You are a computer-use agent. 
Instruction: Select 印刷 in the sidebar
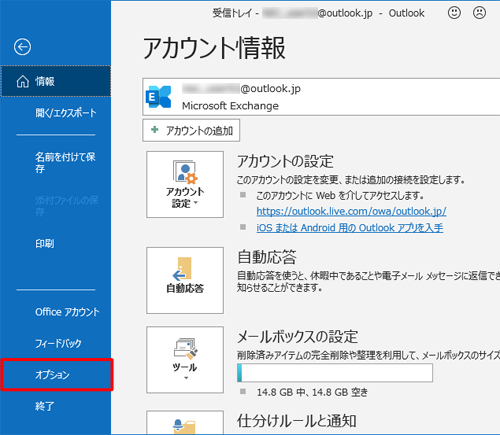coord(45,243)
